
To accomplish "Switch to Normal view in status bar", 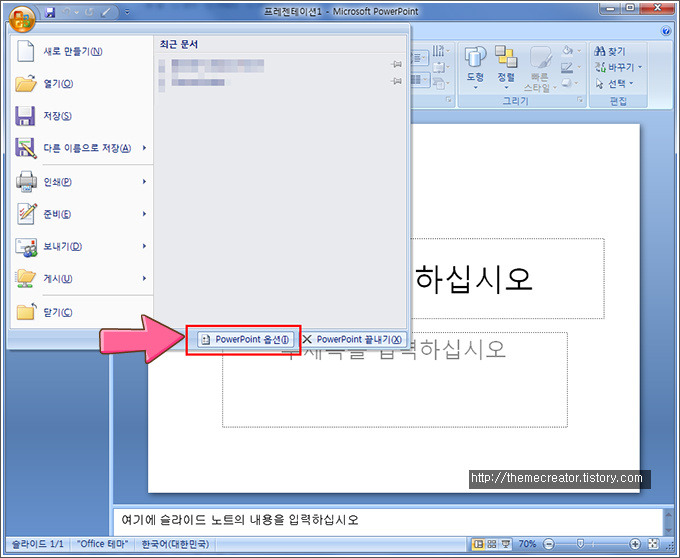I will coord(479,544).
